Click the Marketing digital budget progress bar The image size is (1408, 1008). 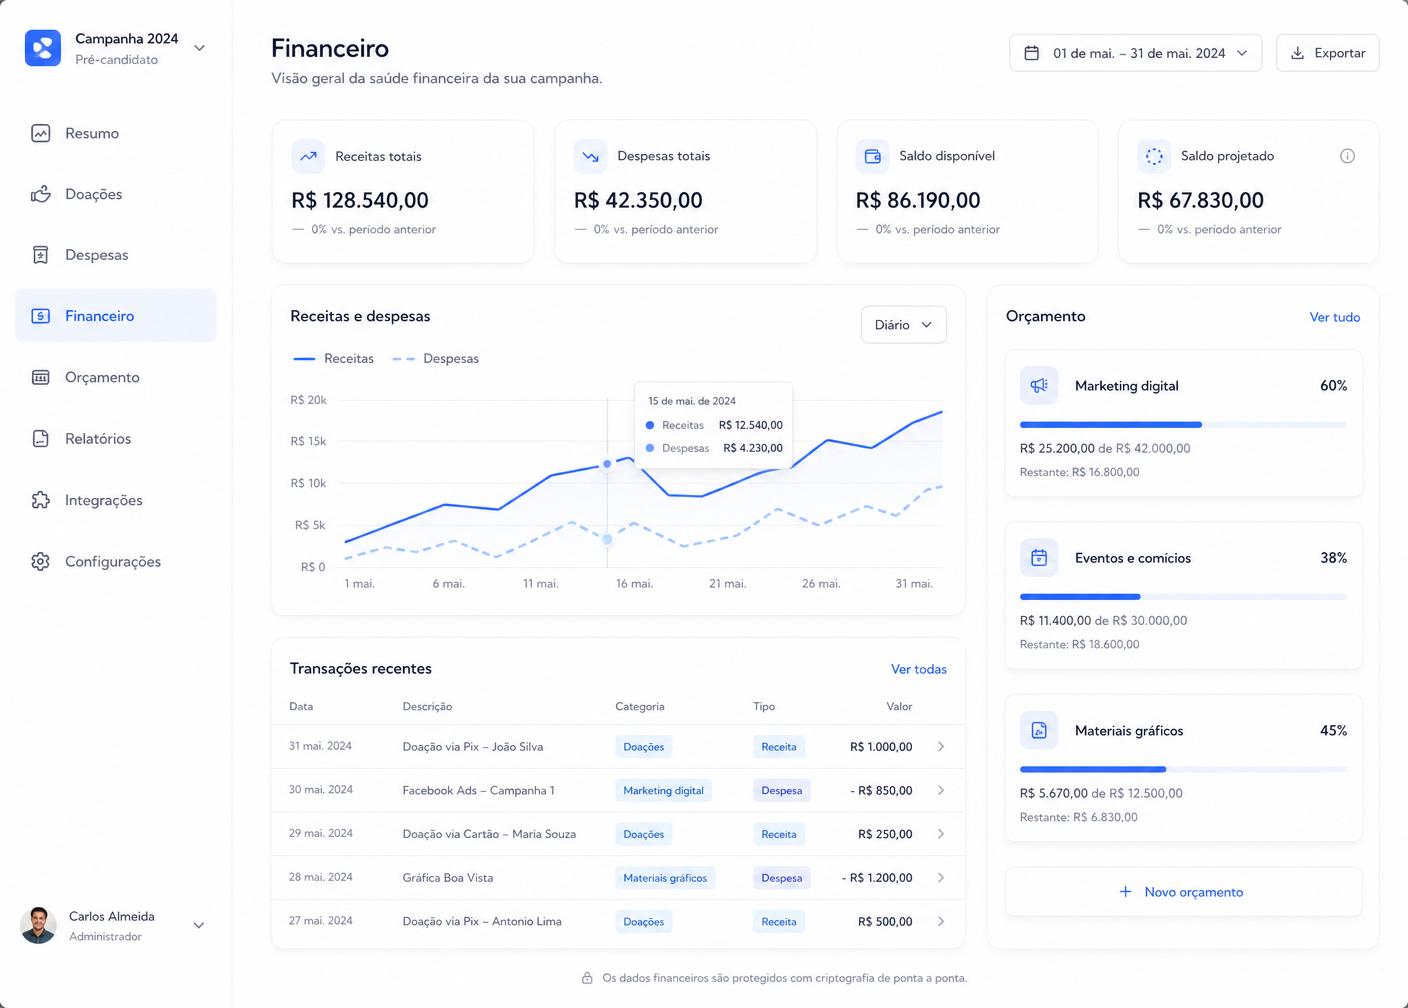1183,425
